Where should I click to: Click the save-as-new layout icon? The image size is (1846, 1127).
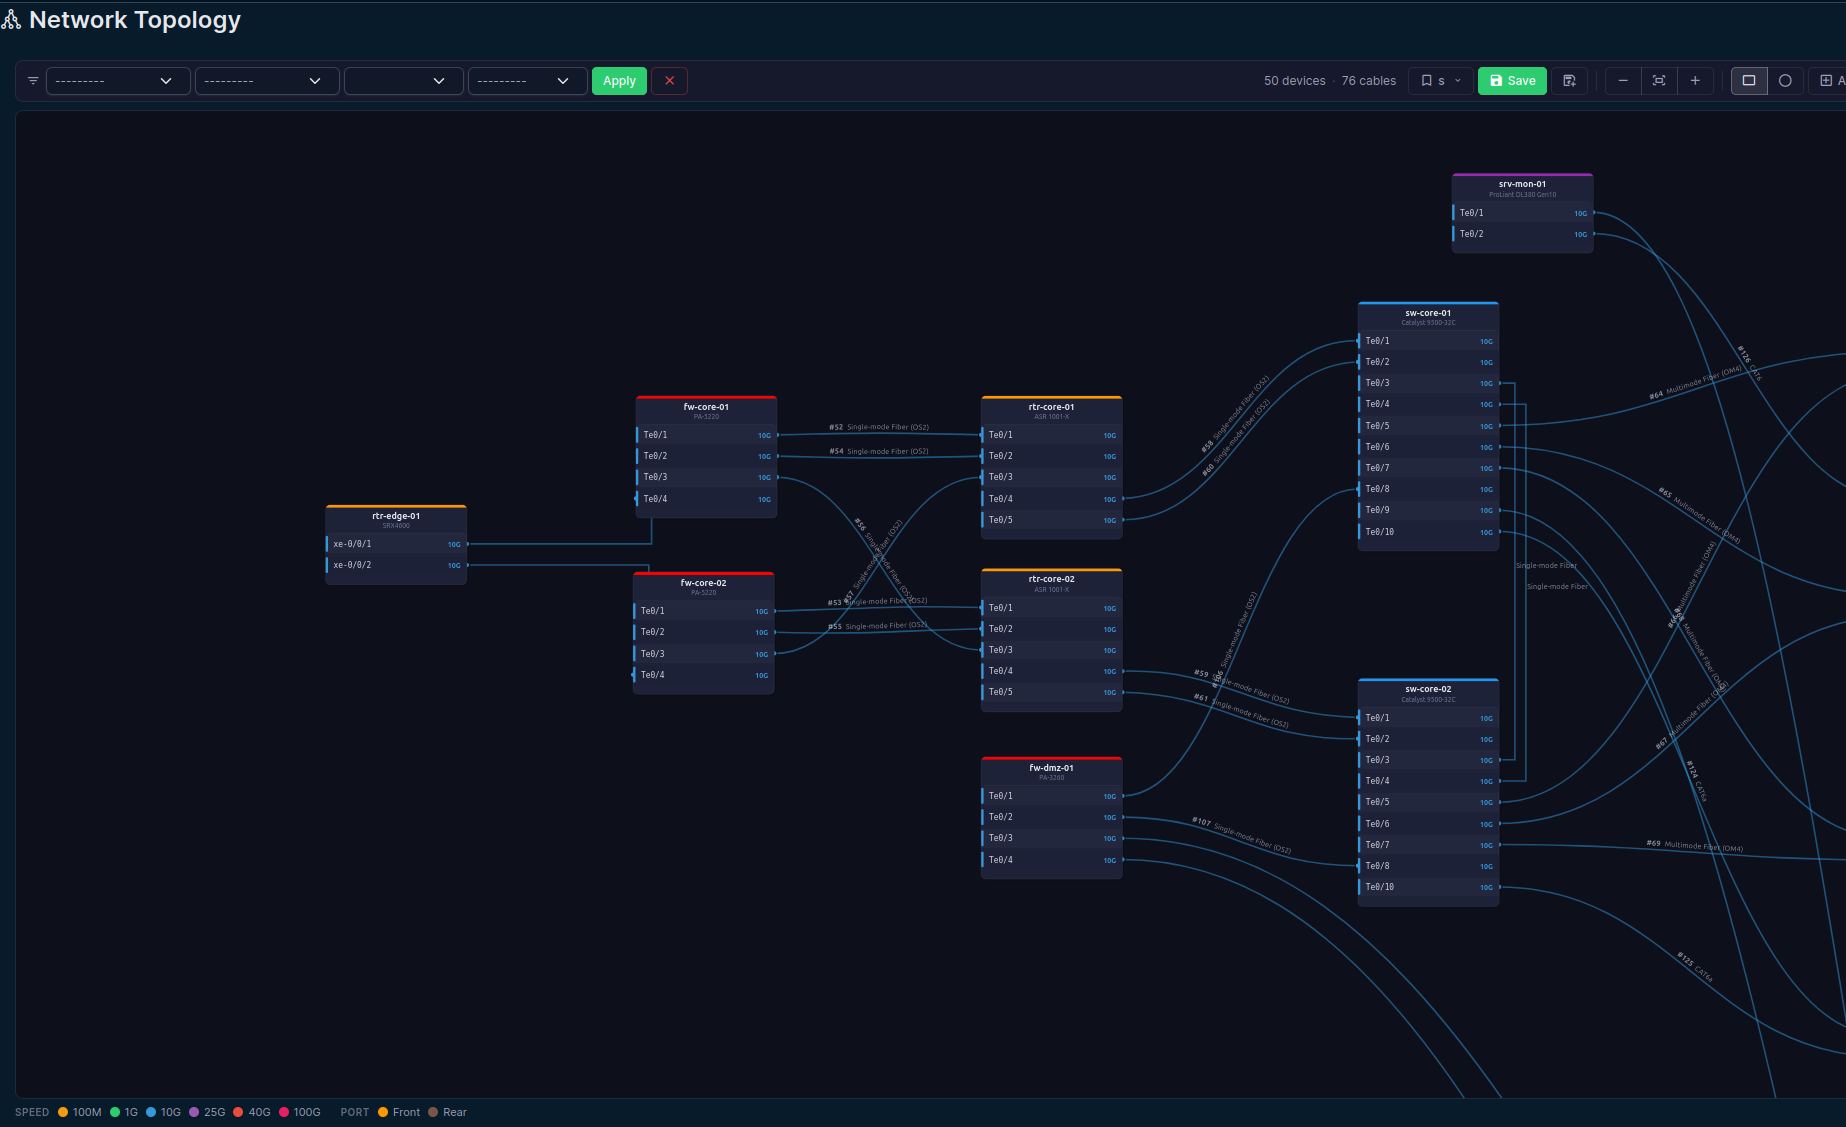click(1569, 81)
